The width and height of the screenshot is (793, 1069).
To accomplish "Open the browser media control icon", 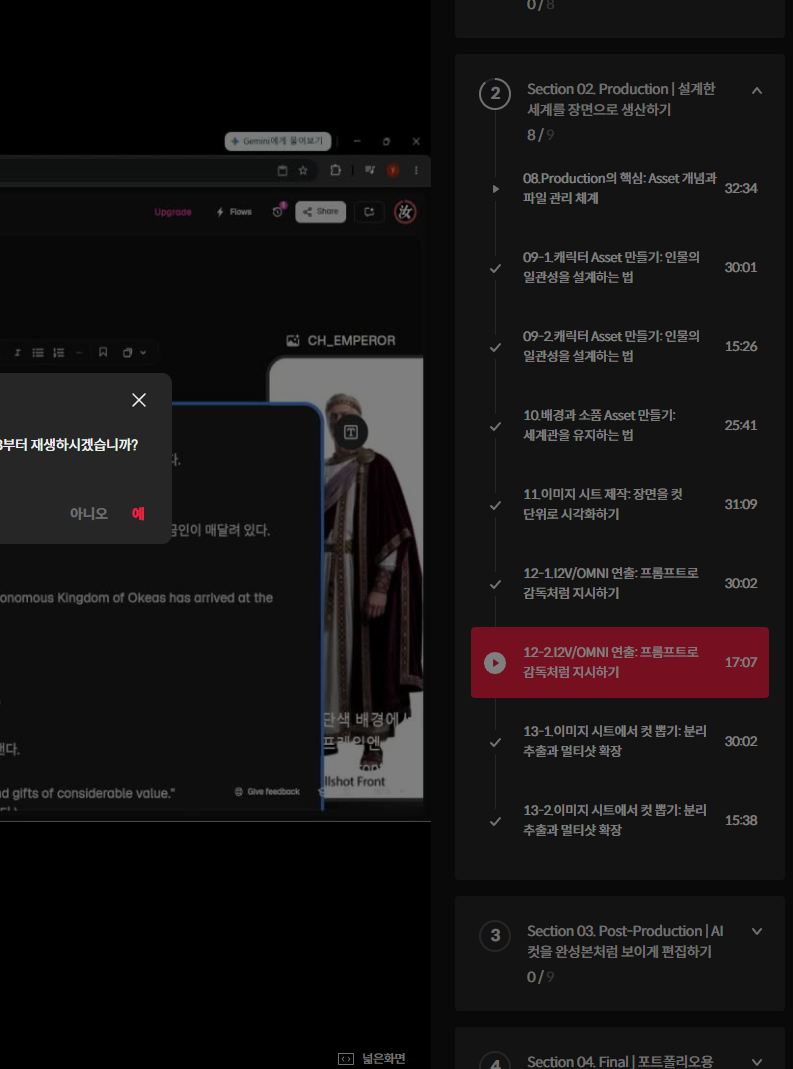I will [370, 170].
